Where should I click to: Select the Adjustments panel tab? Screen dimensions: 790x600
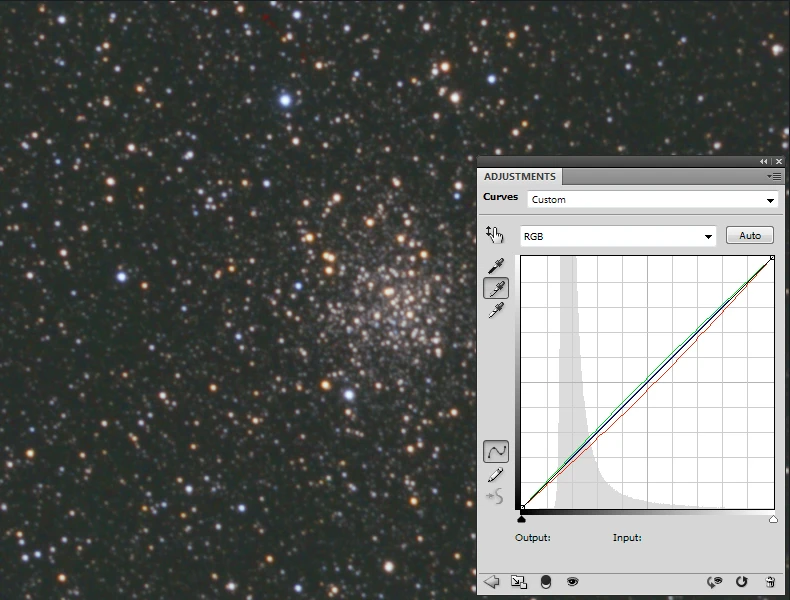pyautogui.click(x=520, y=177)
